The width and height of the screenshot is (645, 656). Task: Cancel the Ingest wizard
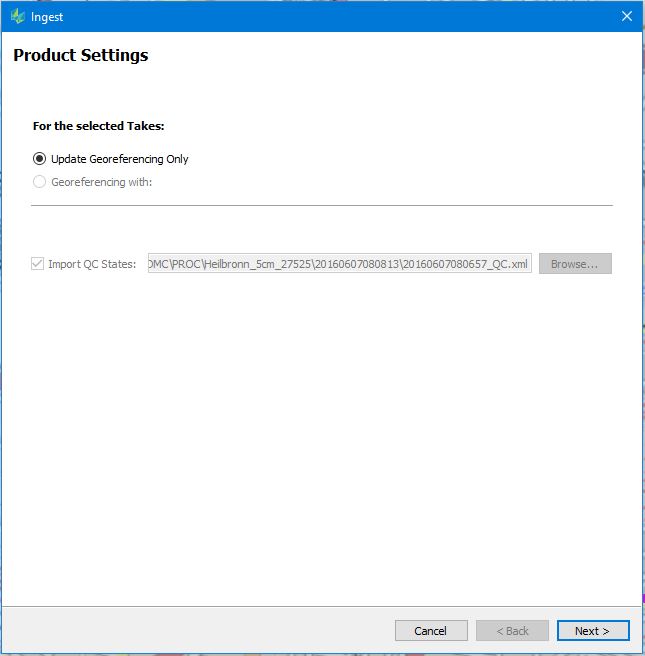point(431,630)
